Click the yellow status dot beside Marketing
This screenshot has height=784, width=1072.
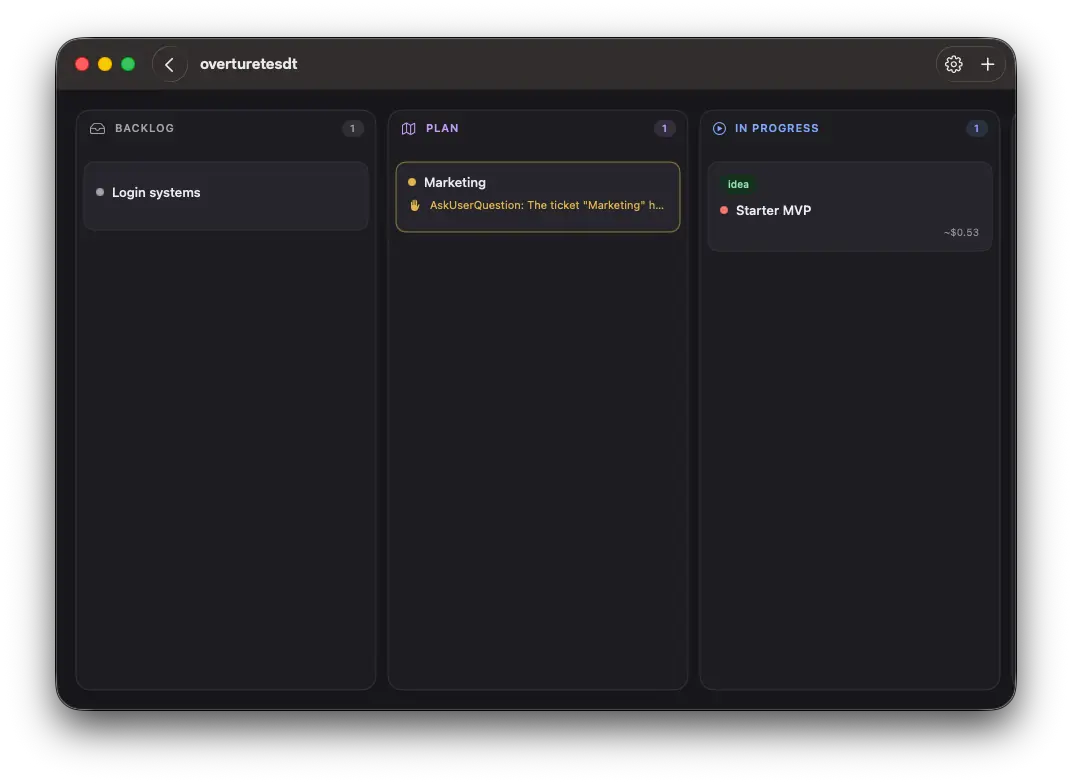pos(412,182)
